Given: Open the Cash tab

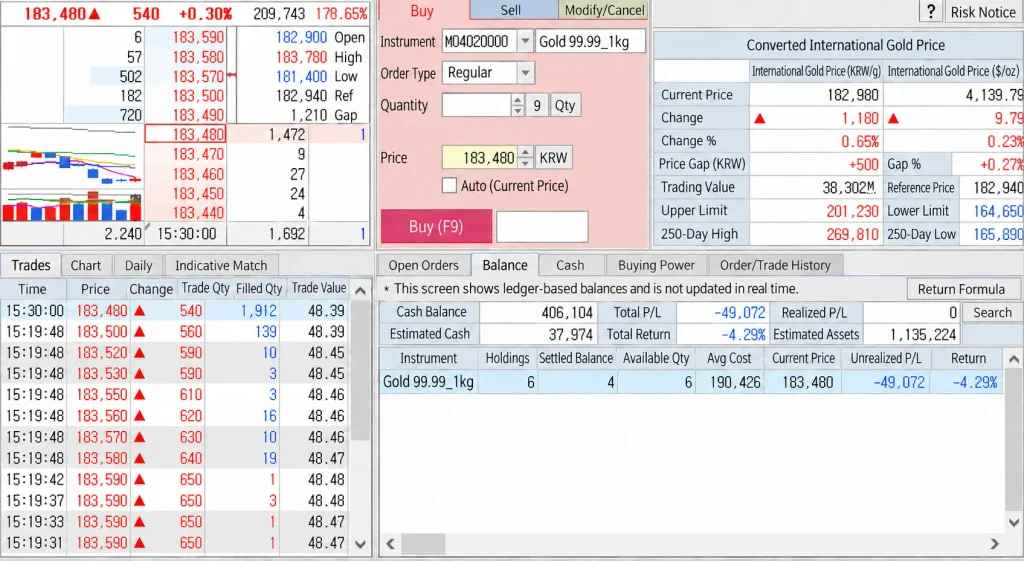Looking at the screenshot, I should 570,265.
